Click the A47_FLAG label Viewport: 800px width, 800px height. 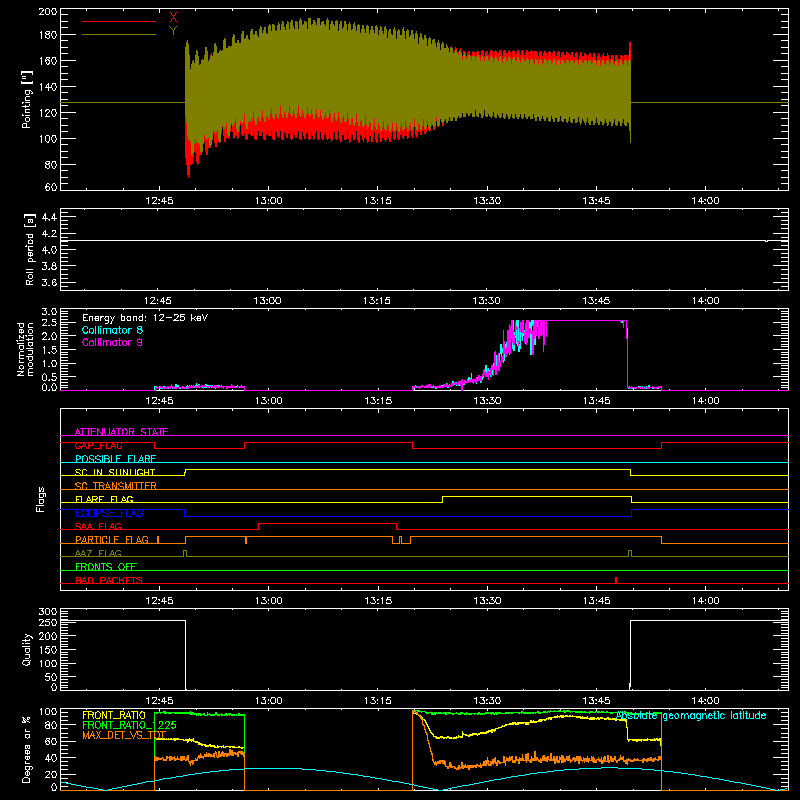pos(98,553)
